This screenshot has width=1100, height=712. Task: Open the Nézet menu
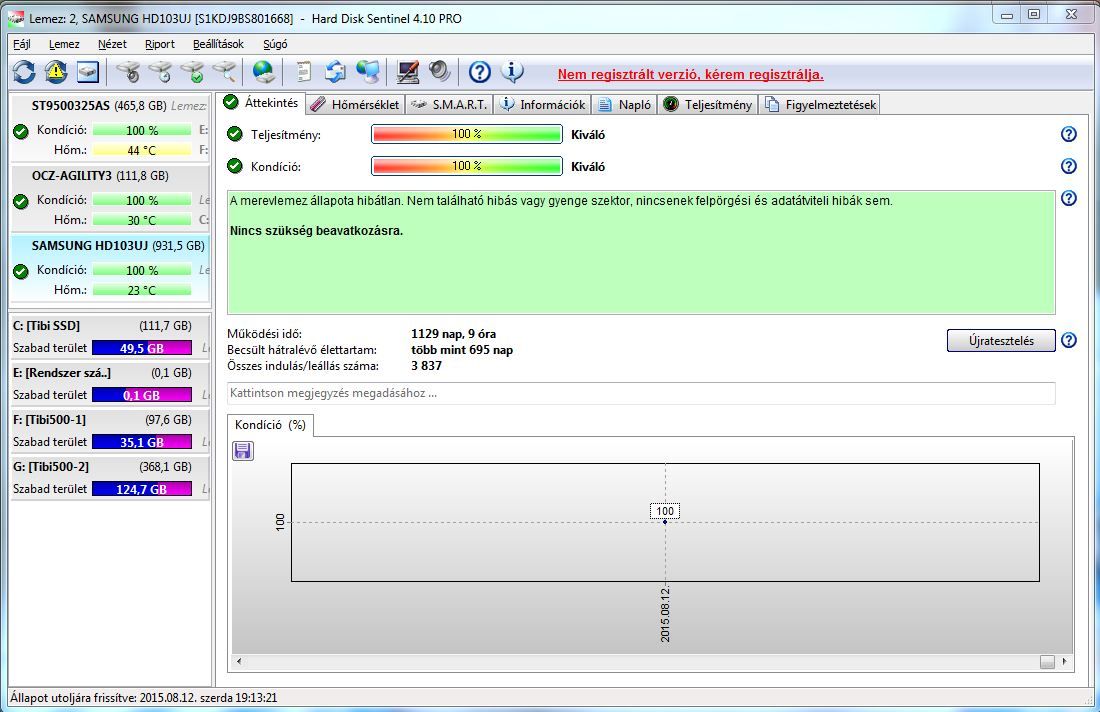coord(112,44)
